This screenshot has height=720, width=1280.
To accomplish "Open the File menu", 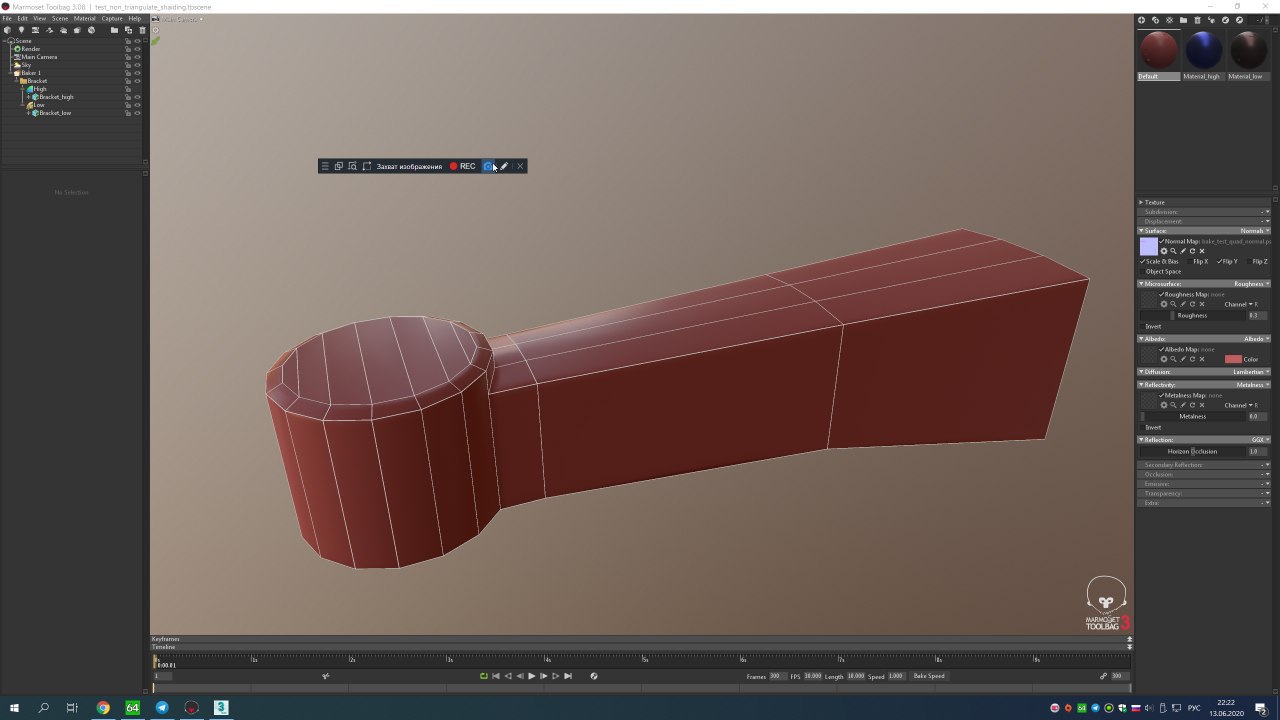I will [x=7, y=18].
